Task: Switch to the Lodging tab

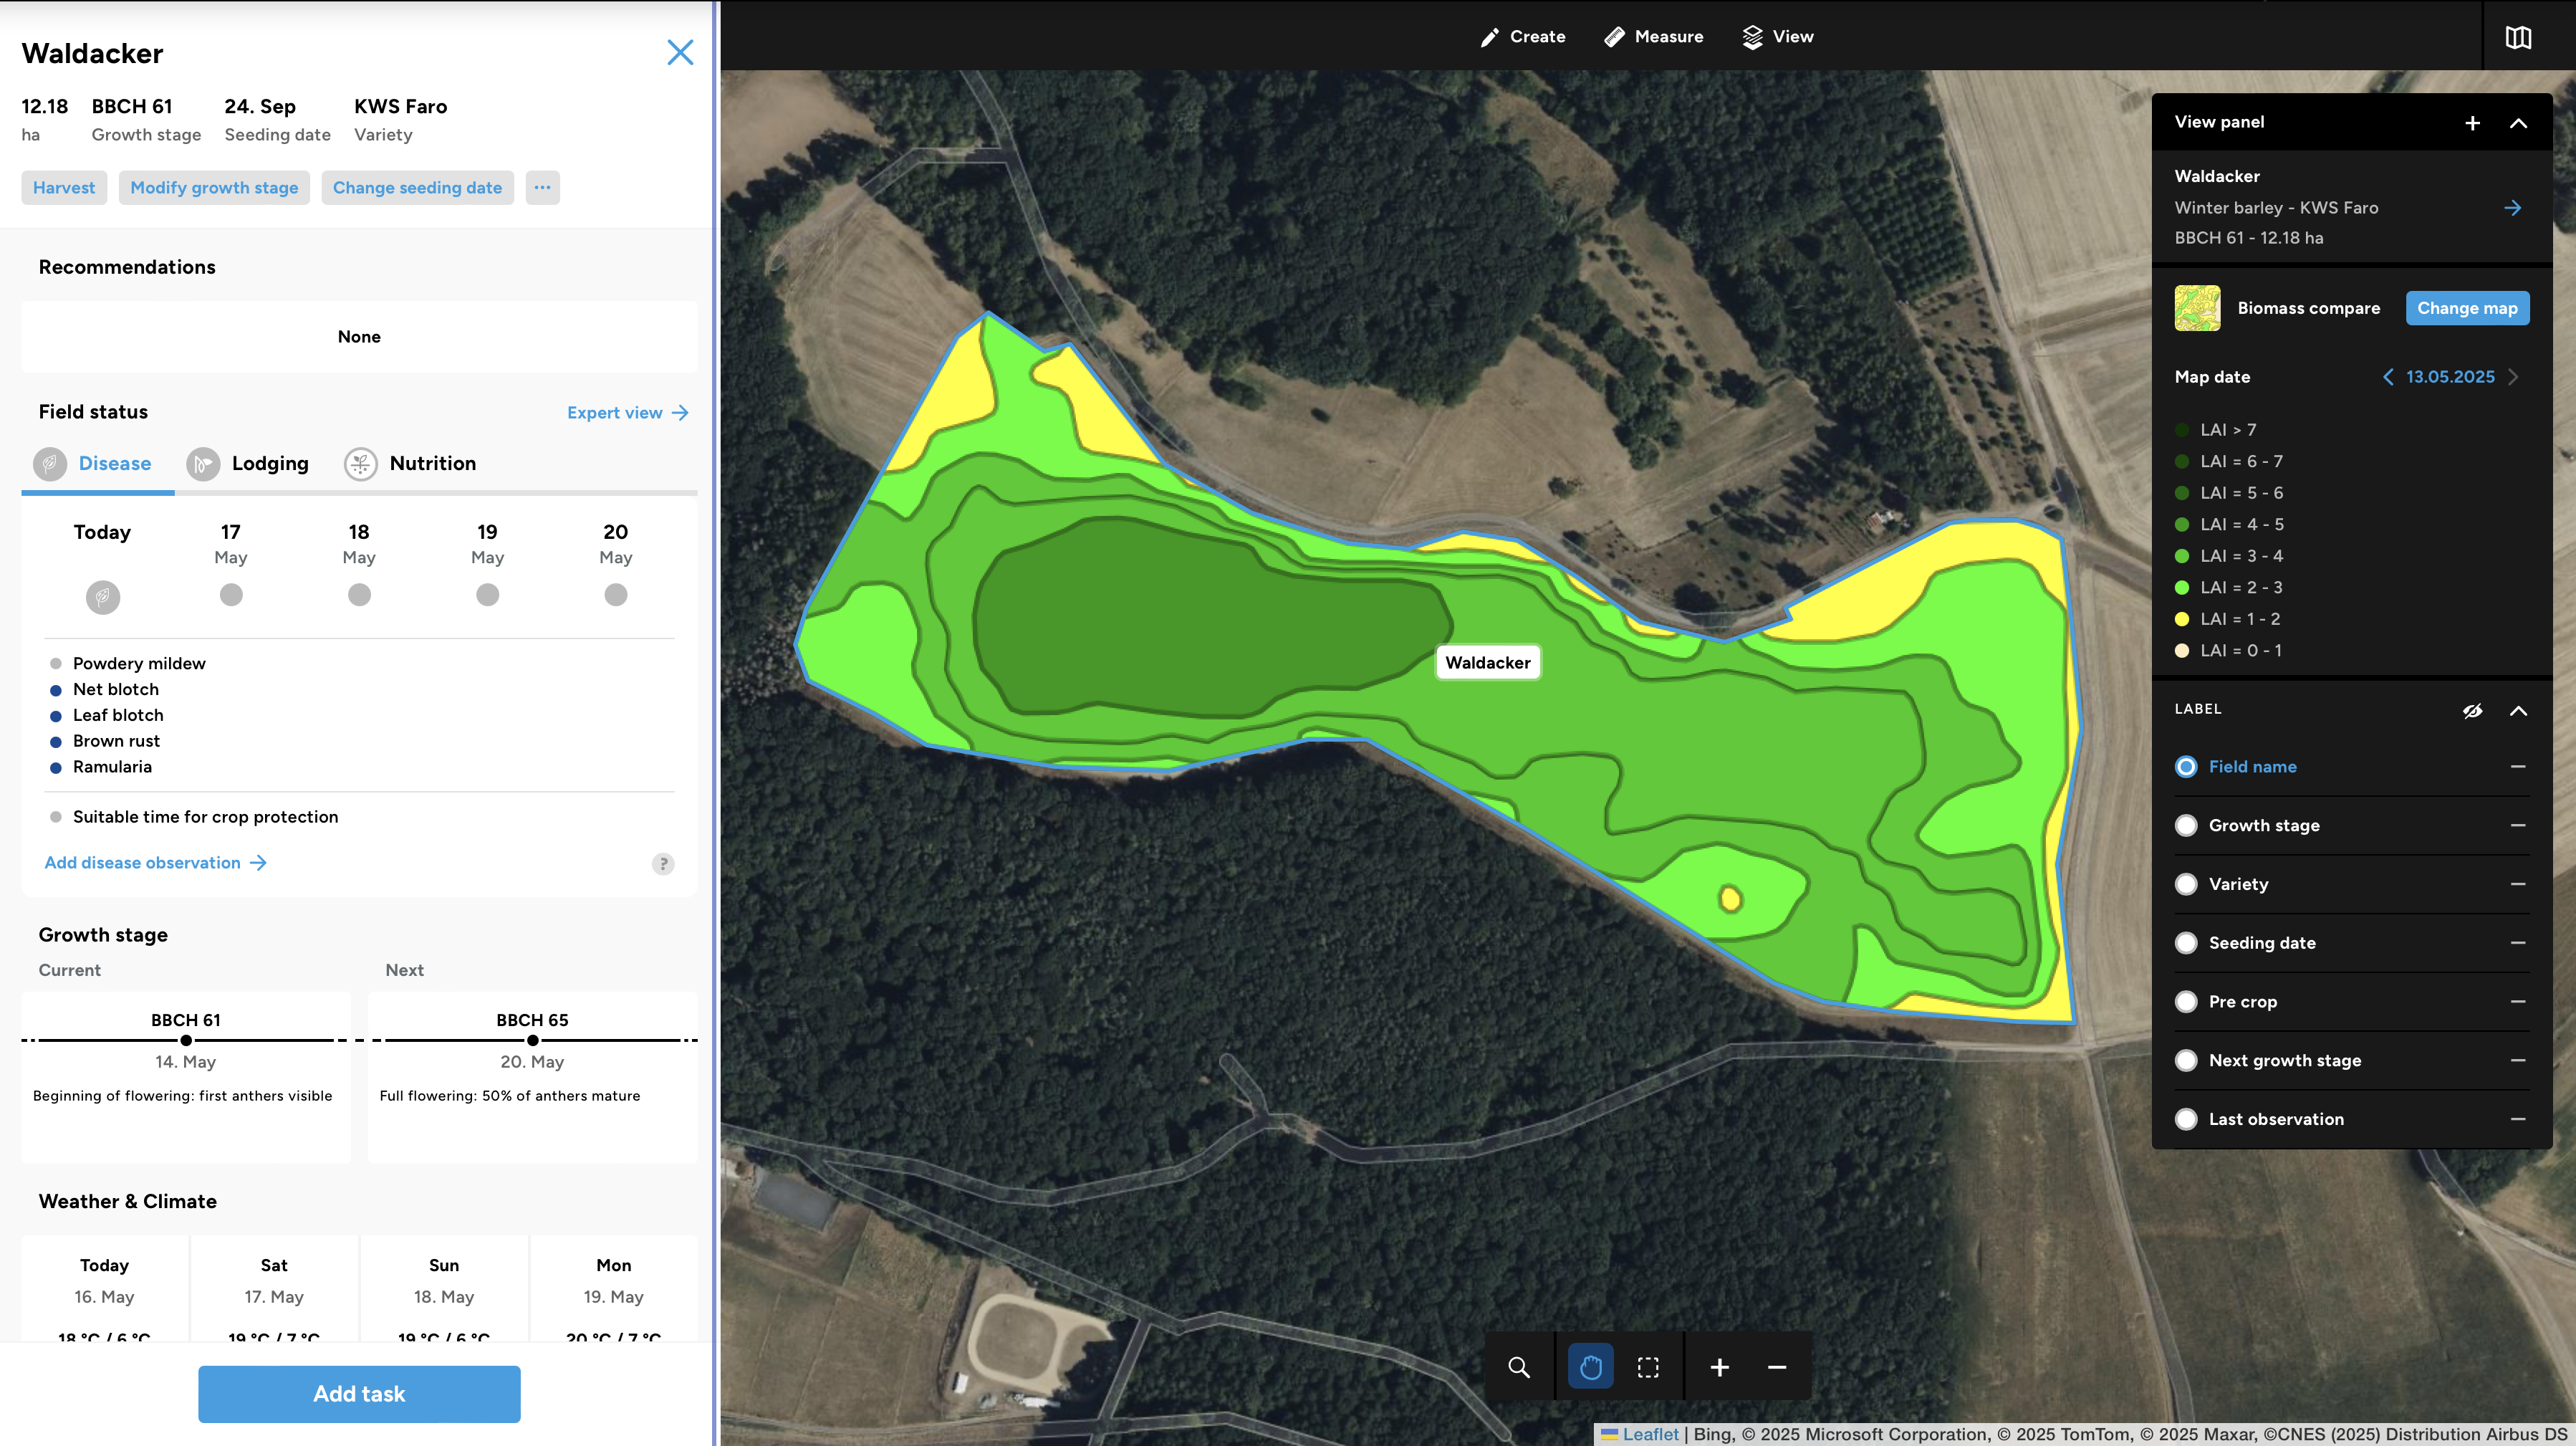Action: [248, 464]
